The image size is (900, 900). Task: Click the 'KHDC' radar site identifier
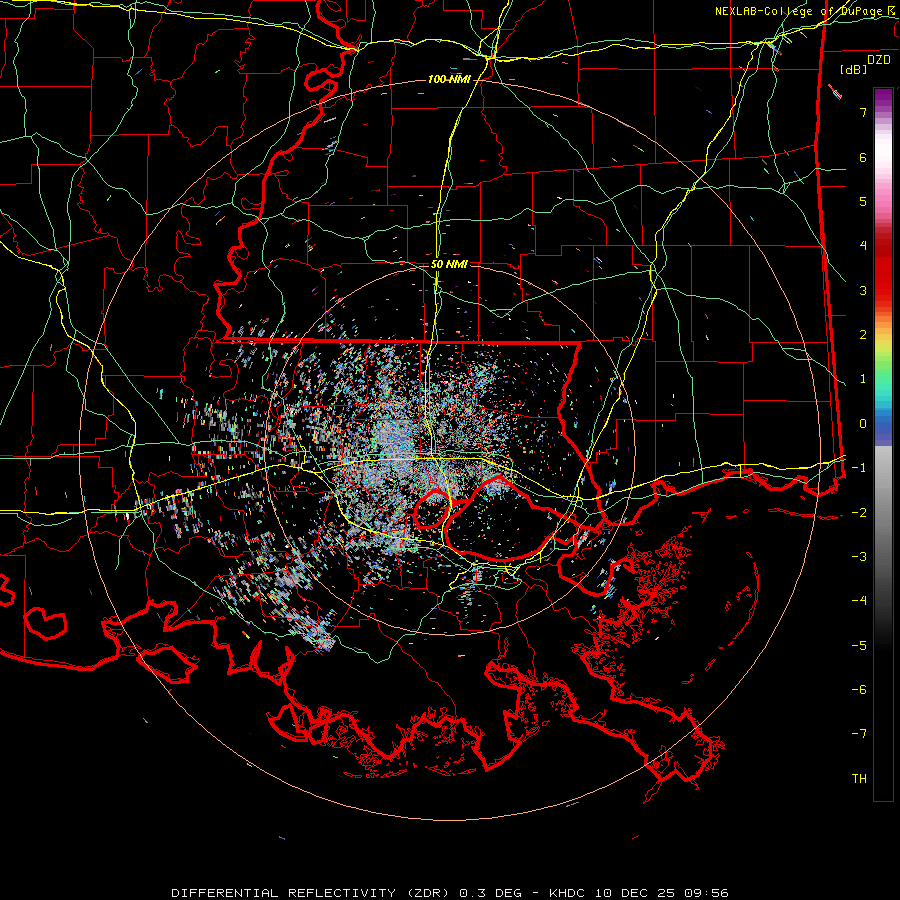click(x=567, y=893)
